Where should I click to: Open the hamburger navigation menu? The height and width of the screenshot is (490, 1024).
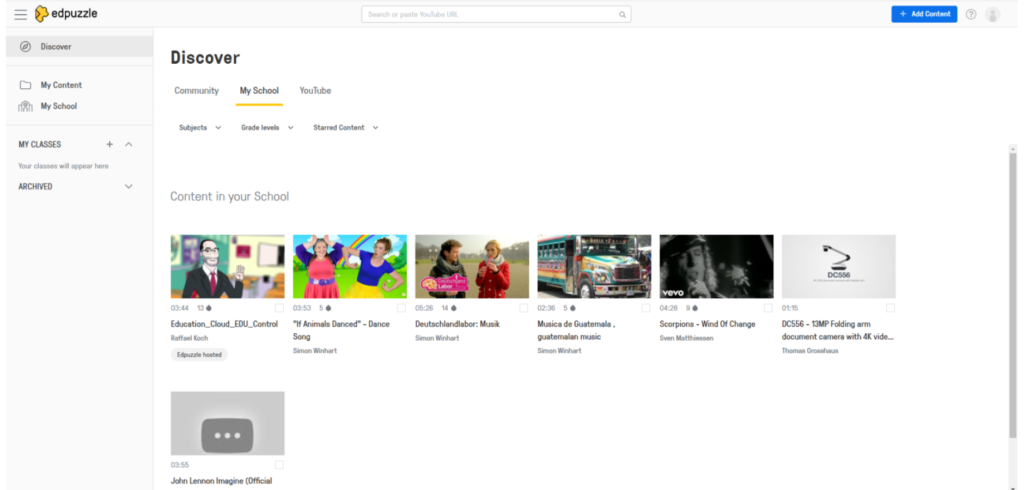tap(21, 14)
